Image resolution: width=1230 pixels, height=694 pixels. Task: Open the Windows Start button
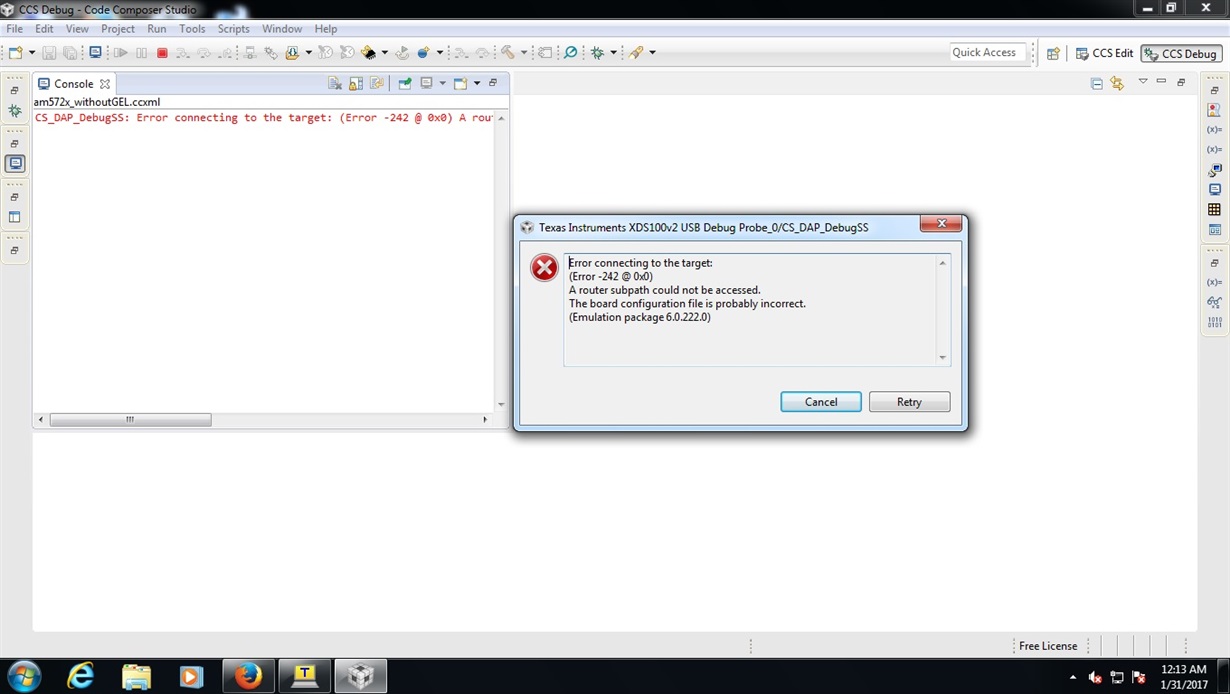(24, 676)
